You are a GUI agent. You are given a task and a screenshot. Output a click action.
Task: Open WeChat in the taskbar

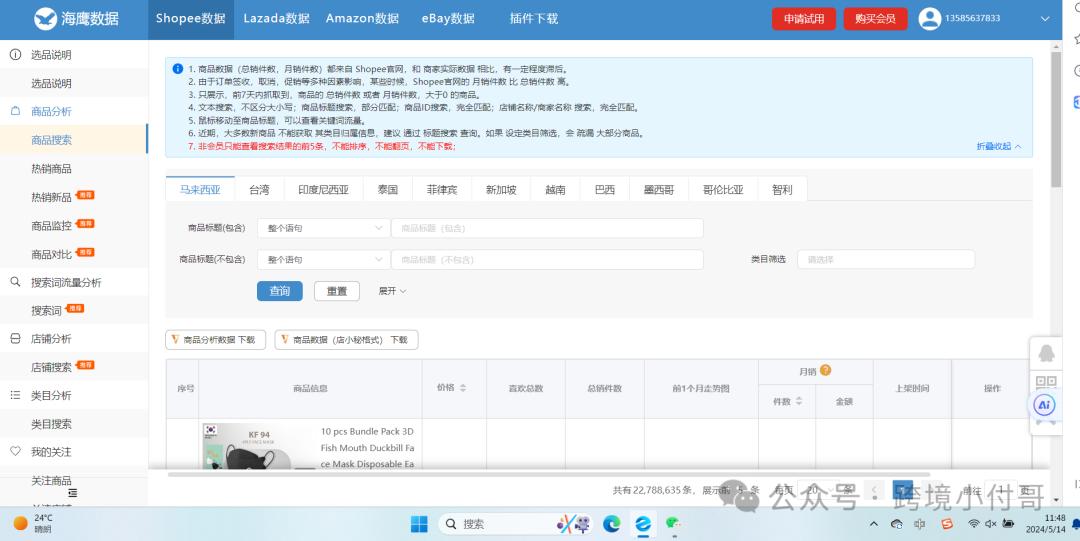click(x=674, y=524)
